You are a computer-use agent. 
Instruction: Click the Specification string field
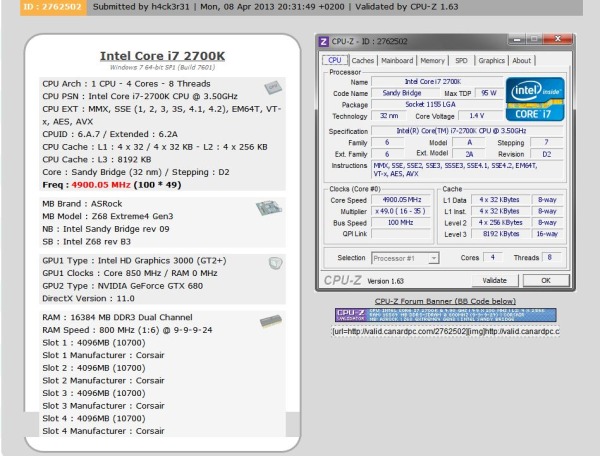coord(467,131)
